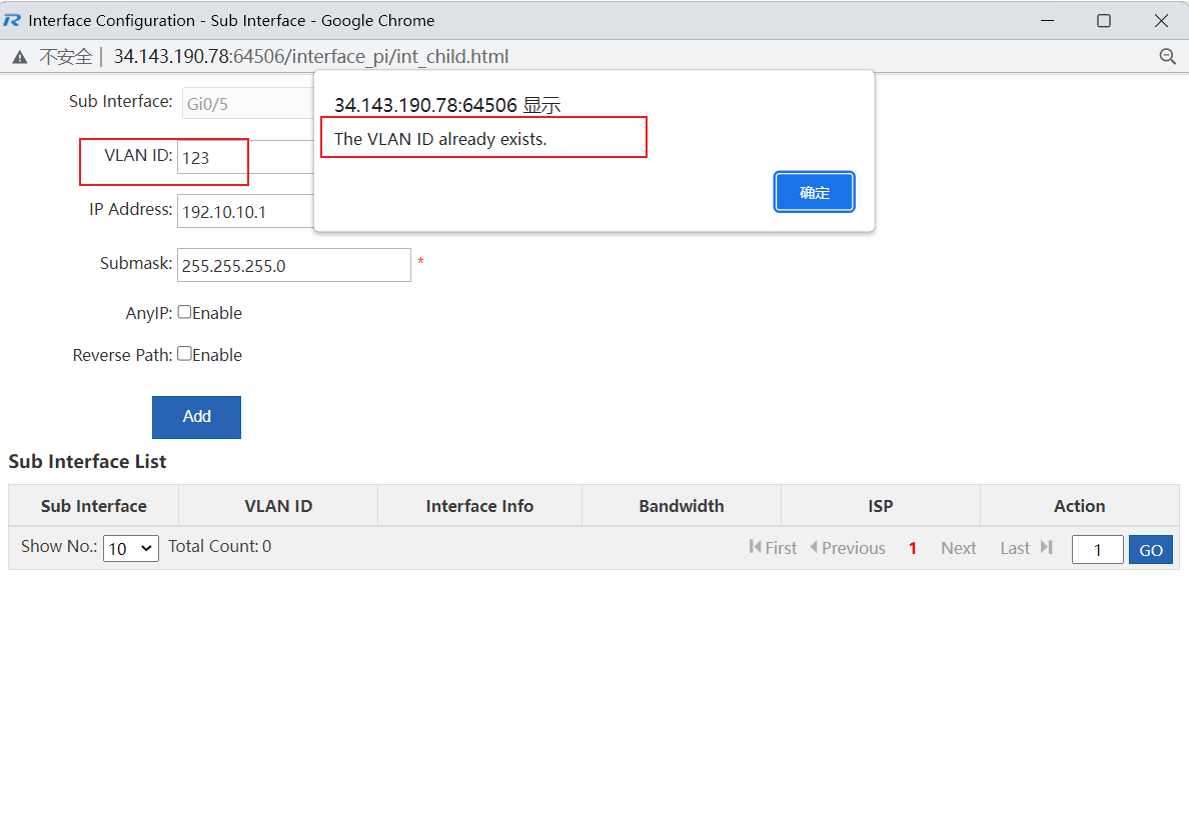
Task: Minimize the Chrome popup window
Action: coord(1047,20)
